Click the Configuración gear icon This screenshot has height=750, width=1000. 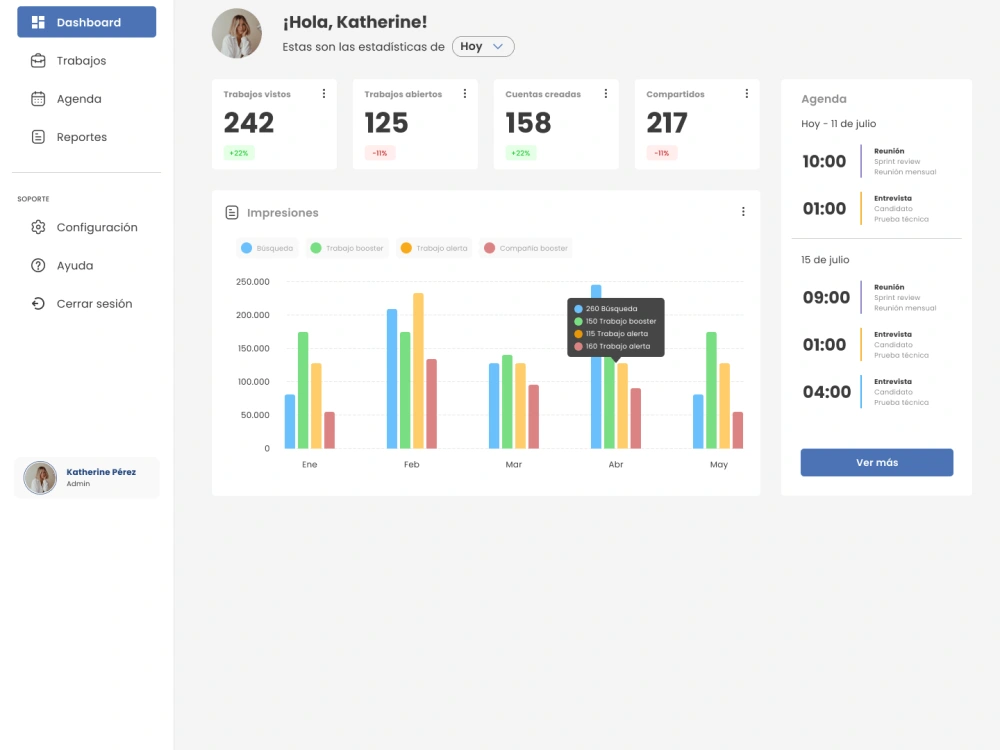37,227
